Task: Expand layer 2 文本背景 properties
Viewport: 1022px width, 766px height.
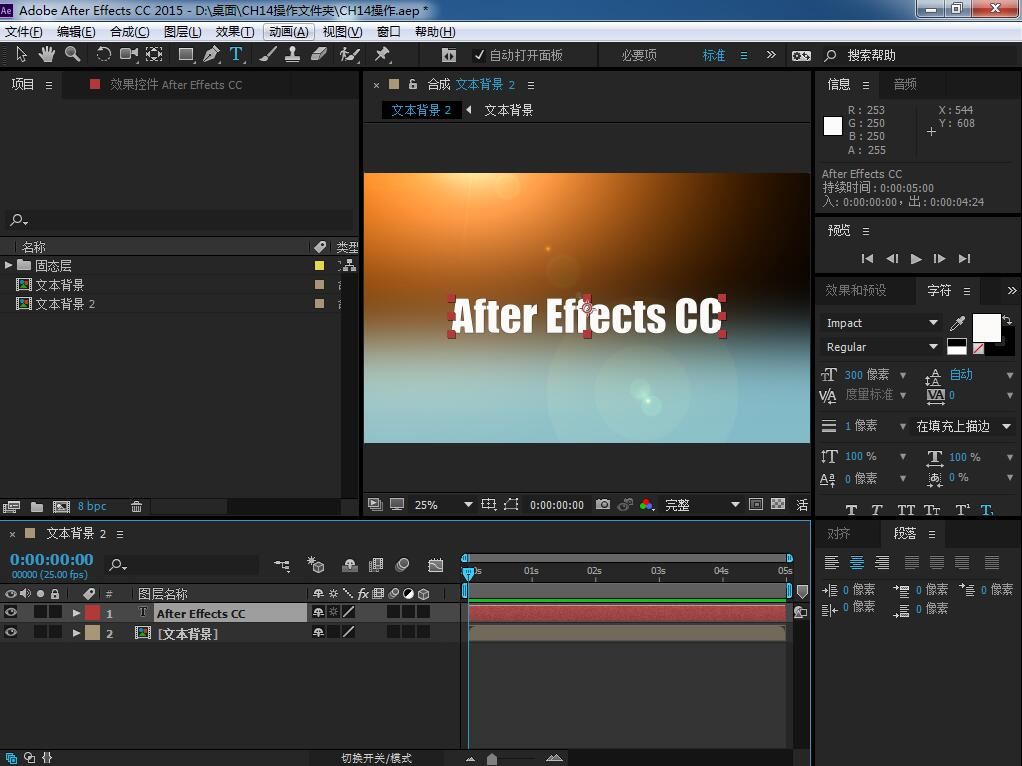Action: point(76,633)
